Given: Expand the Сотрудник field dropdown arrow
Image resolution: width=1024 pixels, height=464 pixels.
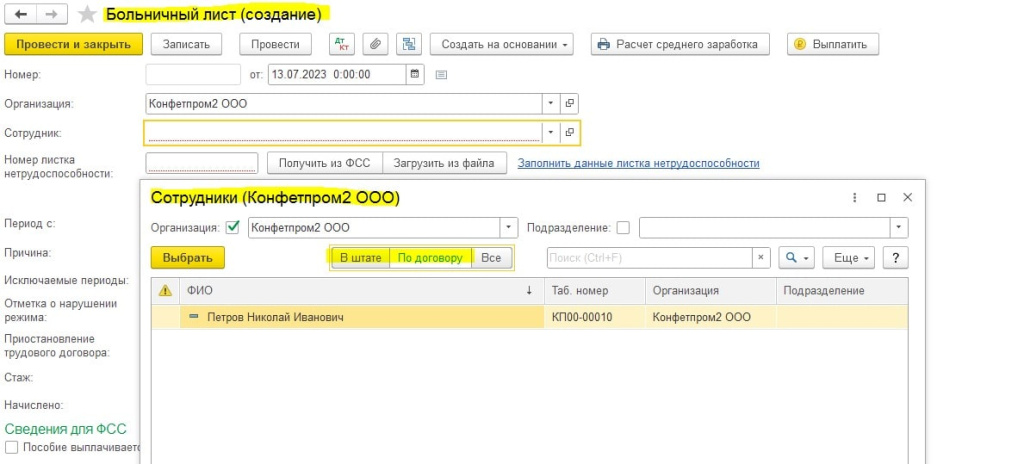Looking at the screenshot, I should pyautogui.click(x=550, y=132).
